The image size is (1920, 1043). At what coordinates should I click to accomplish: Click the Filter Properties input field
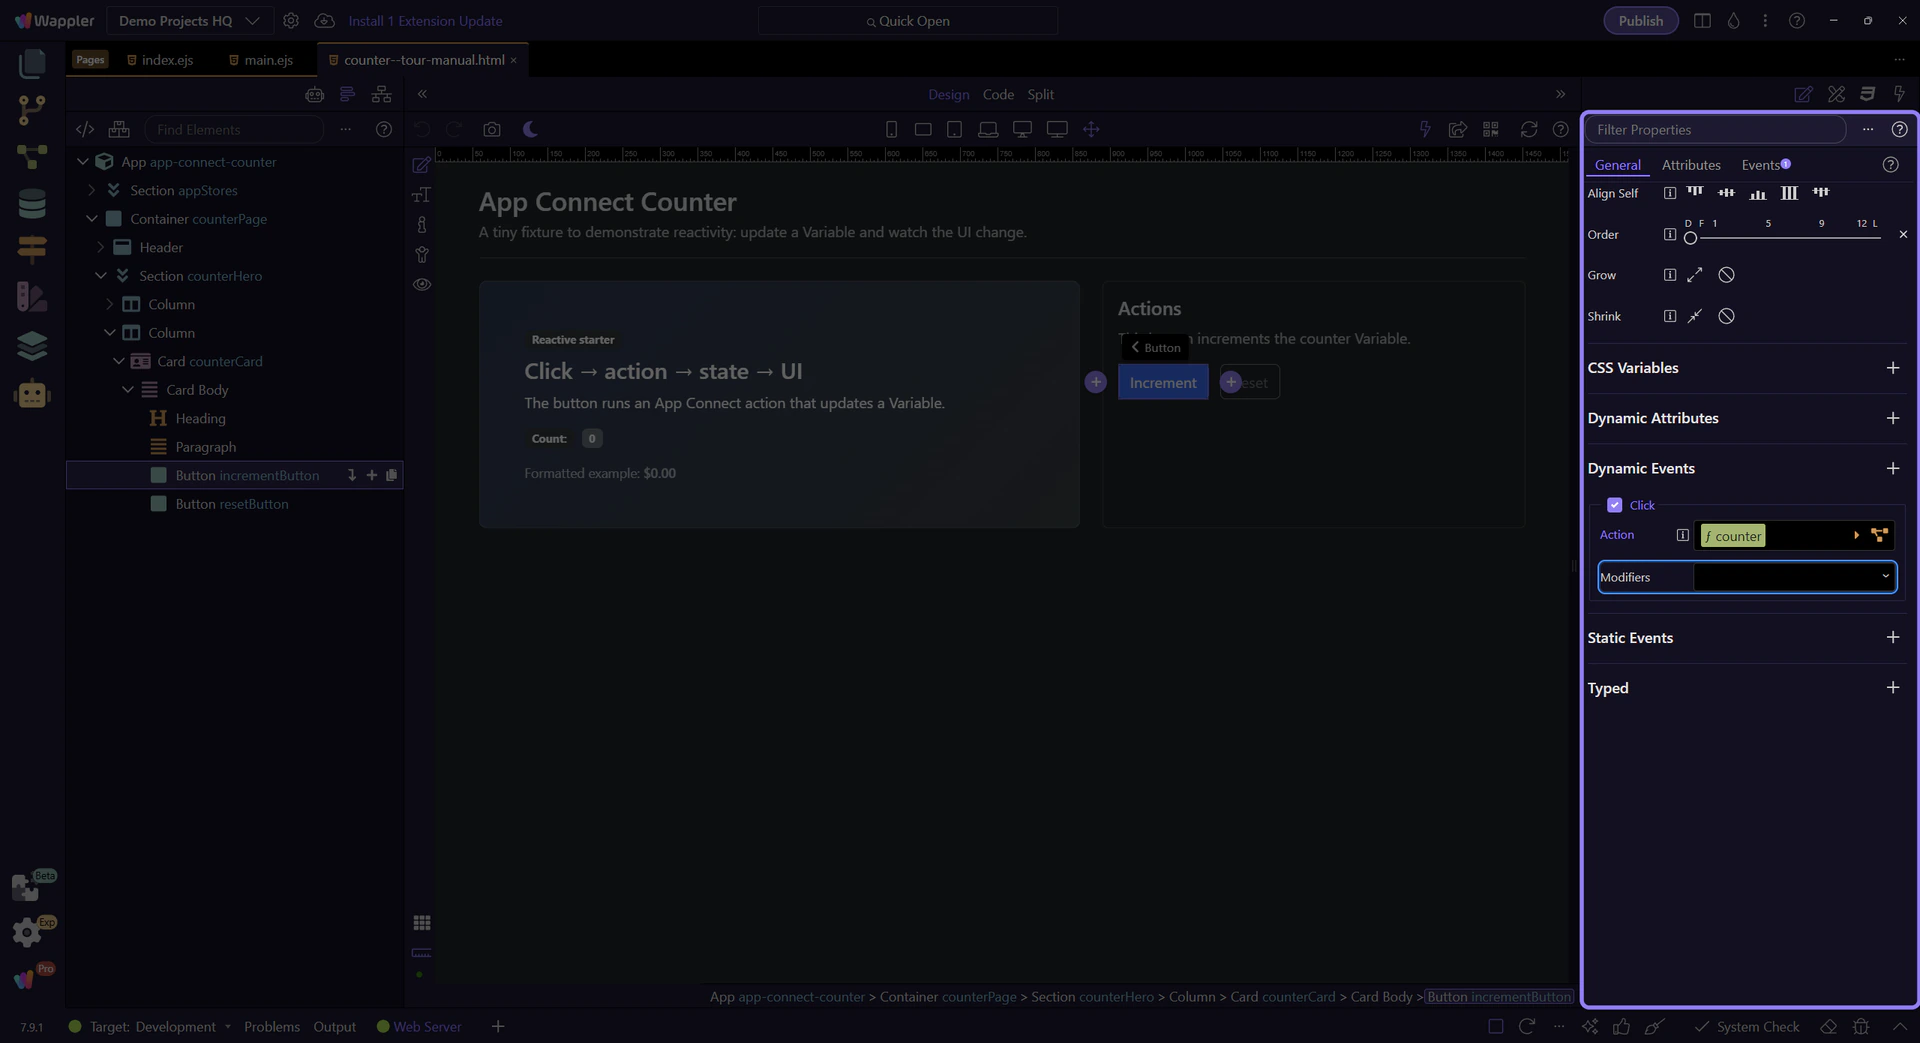tap(1714, 130)
